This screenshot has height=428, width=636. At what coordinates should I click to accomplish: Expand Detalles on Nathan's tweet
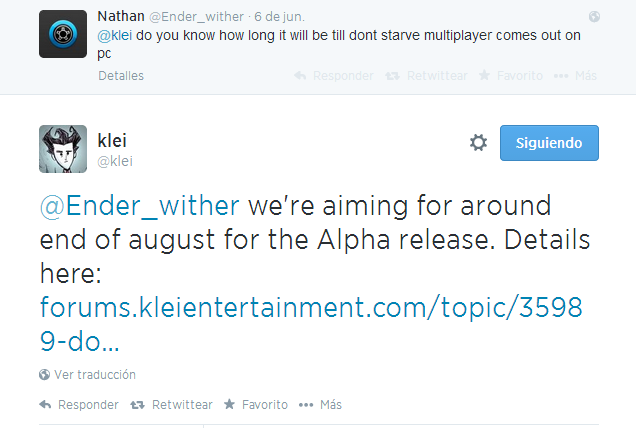[x=121, y=76]
